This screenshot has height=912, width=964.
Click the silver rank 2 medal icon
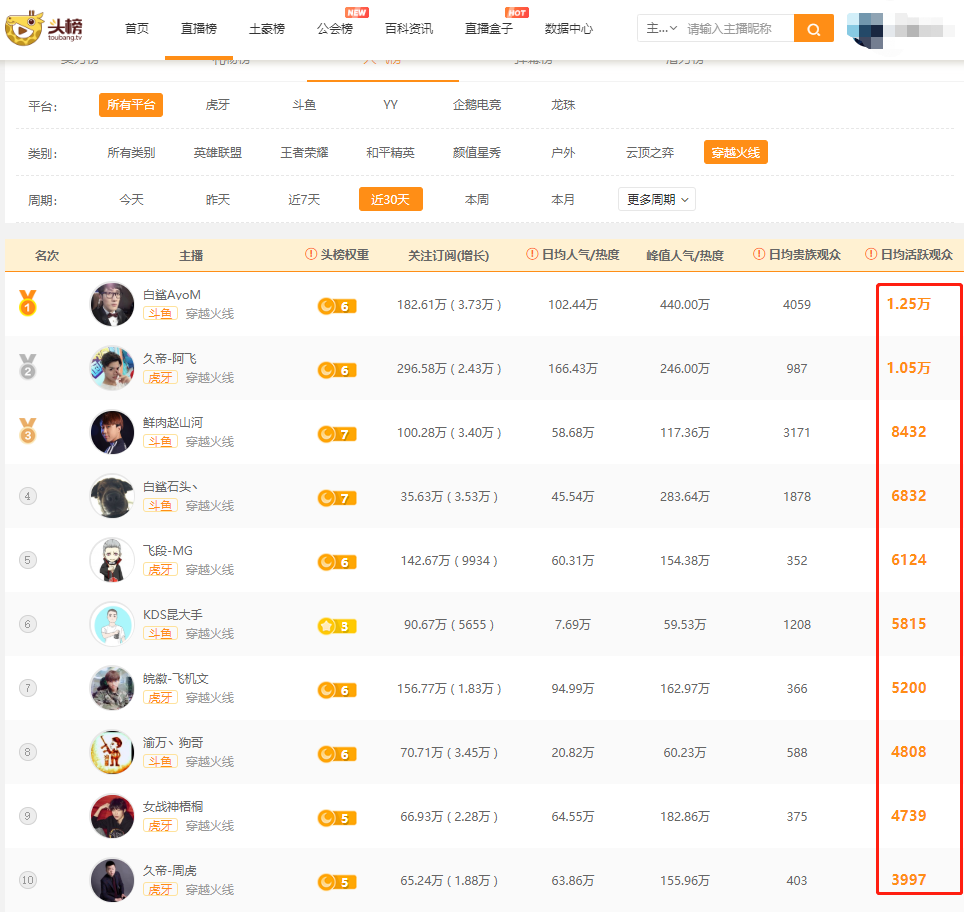tap(28, 367)
